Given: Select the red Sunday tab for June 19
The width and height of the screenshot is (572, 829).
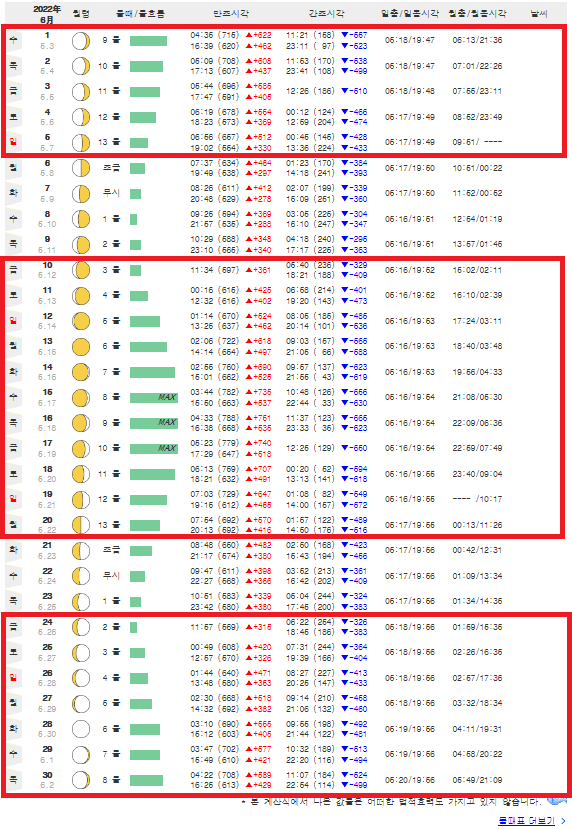Looking at the screenshot, I should pyautogui.click(x=14, y=499).
